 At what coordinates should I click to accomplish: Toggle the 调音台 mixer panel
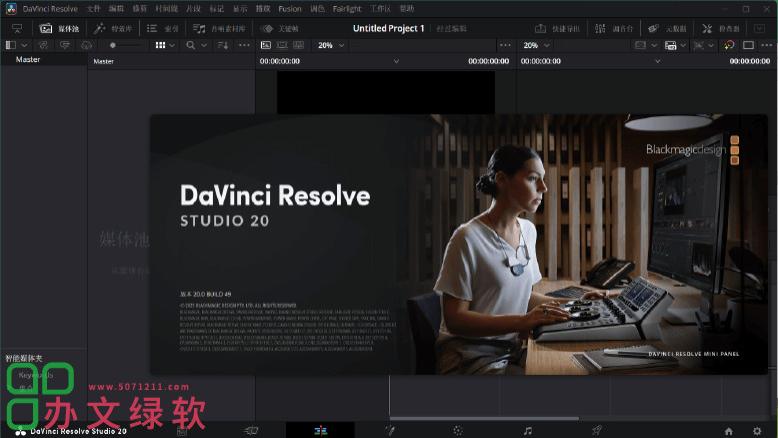click(614, 29)
